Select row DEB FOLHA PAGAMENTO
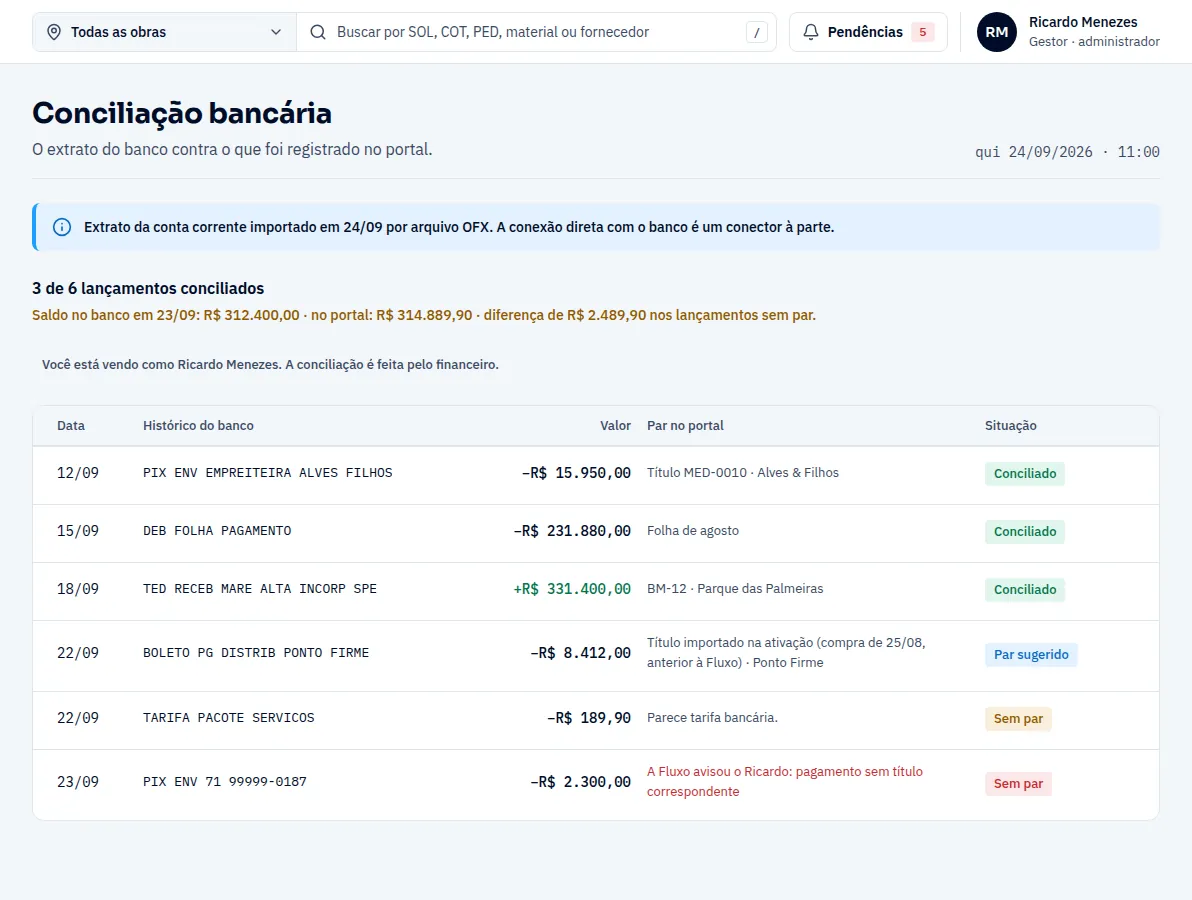The image size is (1192, 900). click(596, 534)
